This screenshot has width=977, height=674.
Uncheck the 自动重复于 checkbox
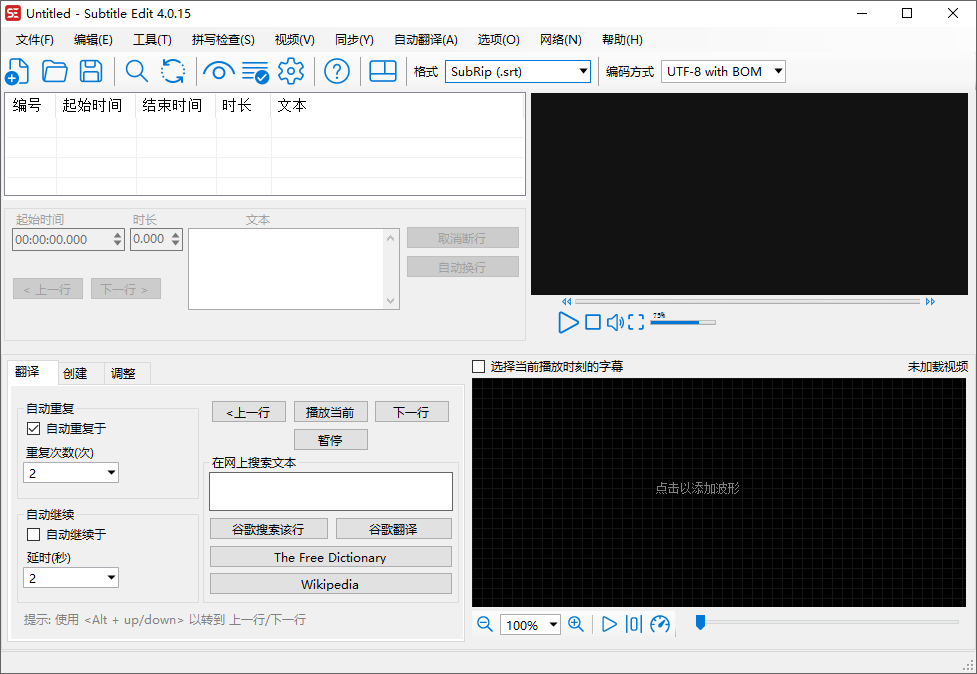click(33, 426)
